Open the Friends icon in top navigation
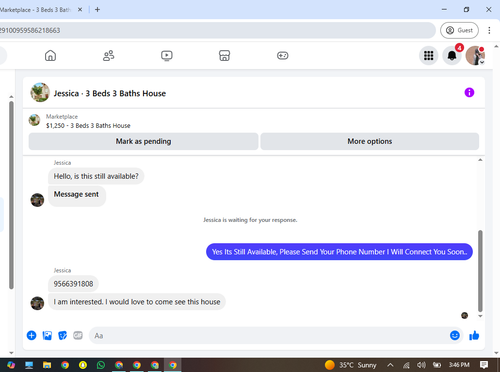 pyautogui.click(x=108, y=55)
